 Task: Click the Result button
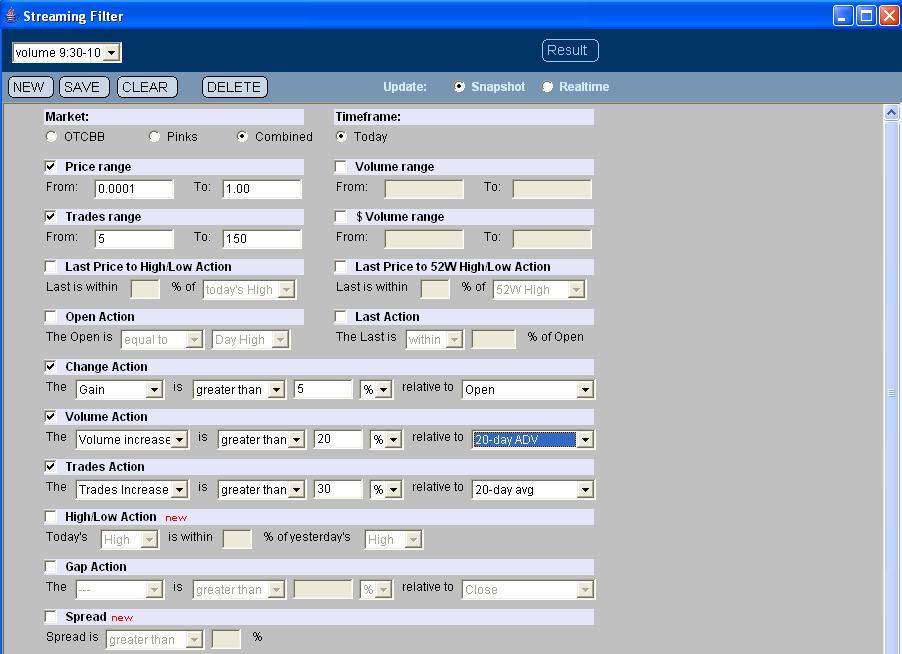570,50
